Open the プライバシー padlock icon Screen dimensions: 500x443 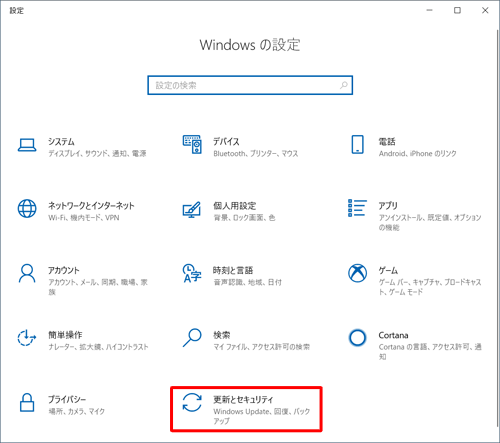(x=27, y=402)
